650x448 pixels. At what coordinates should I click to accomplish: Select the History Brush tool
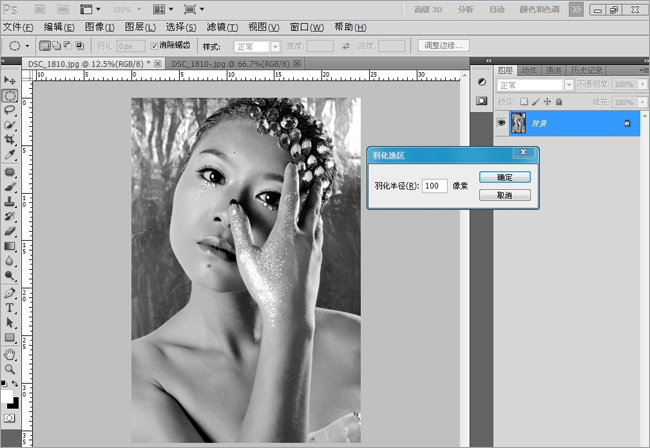[10, 216]
